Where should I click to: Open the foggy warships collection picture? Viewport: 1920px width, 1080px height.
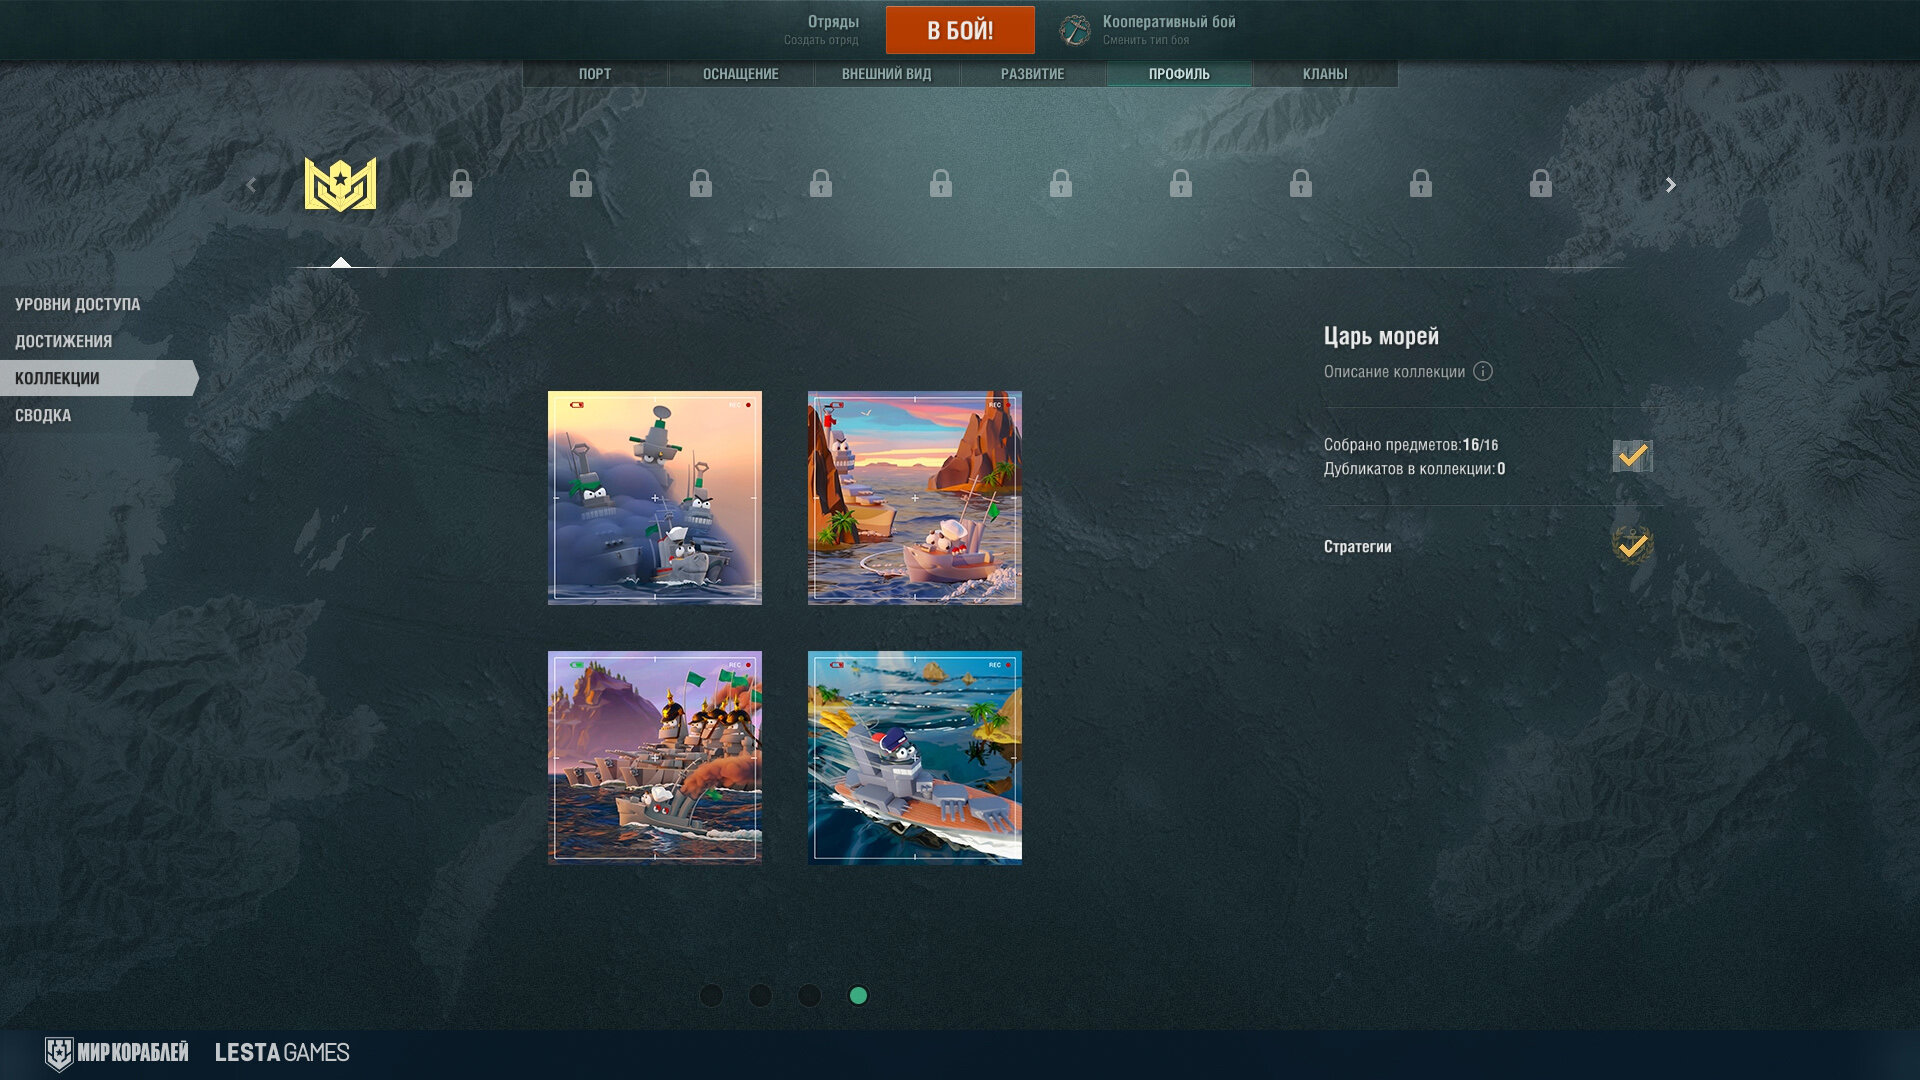pyautogui.click(x=655, y=498)
